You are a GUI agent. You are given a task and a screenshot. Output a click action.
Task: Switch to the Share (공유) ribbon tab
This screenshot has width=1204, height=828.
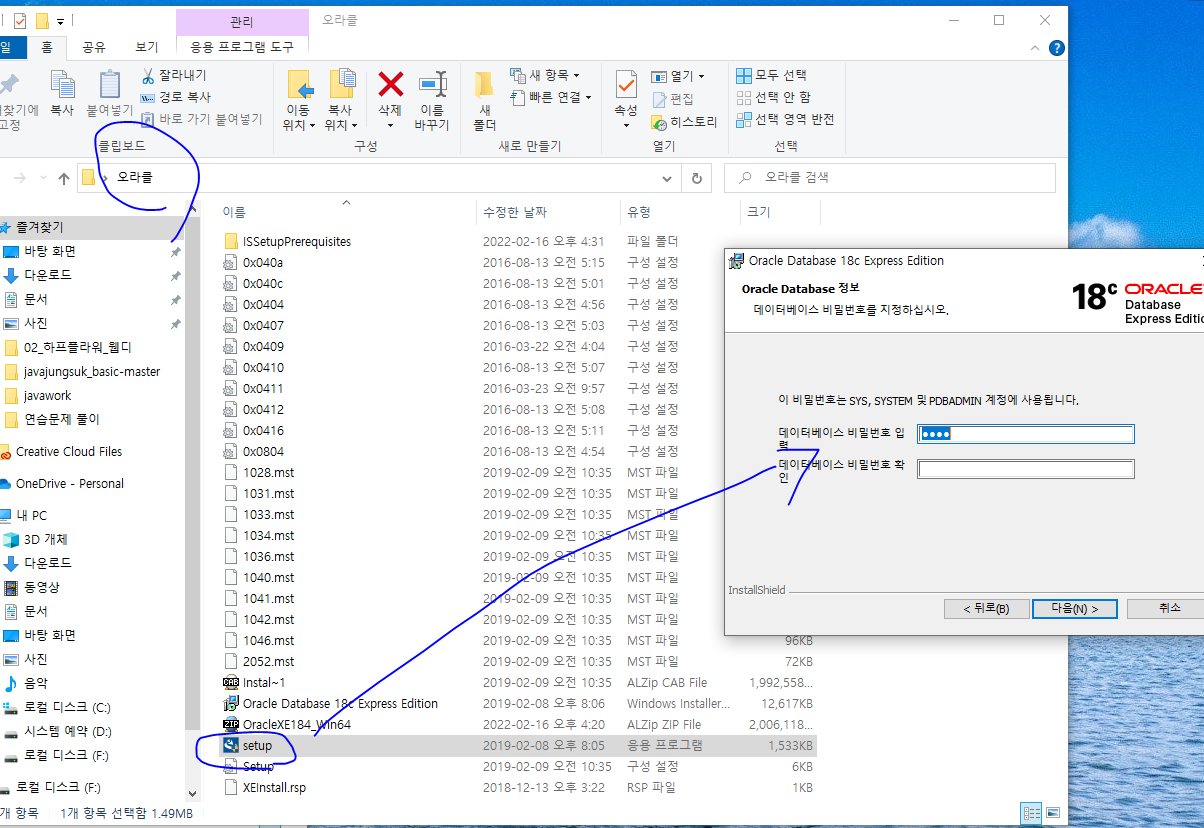(x=94, y=47)
